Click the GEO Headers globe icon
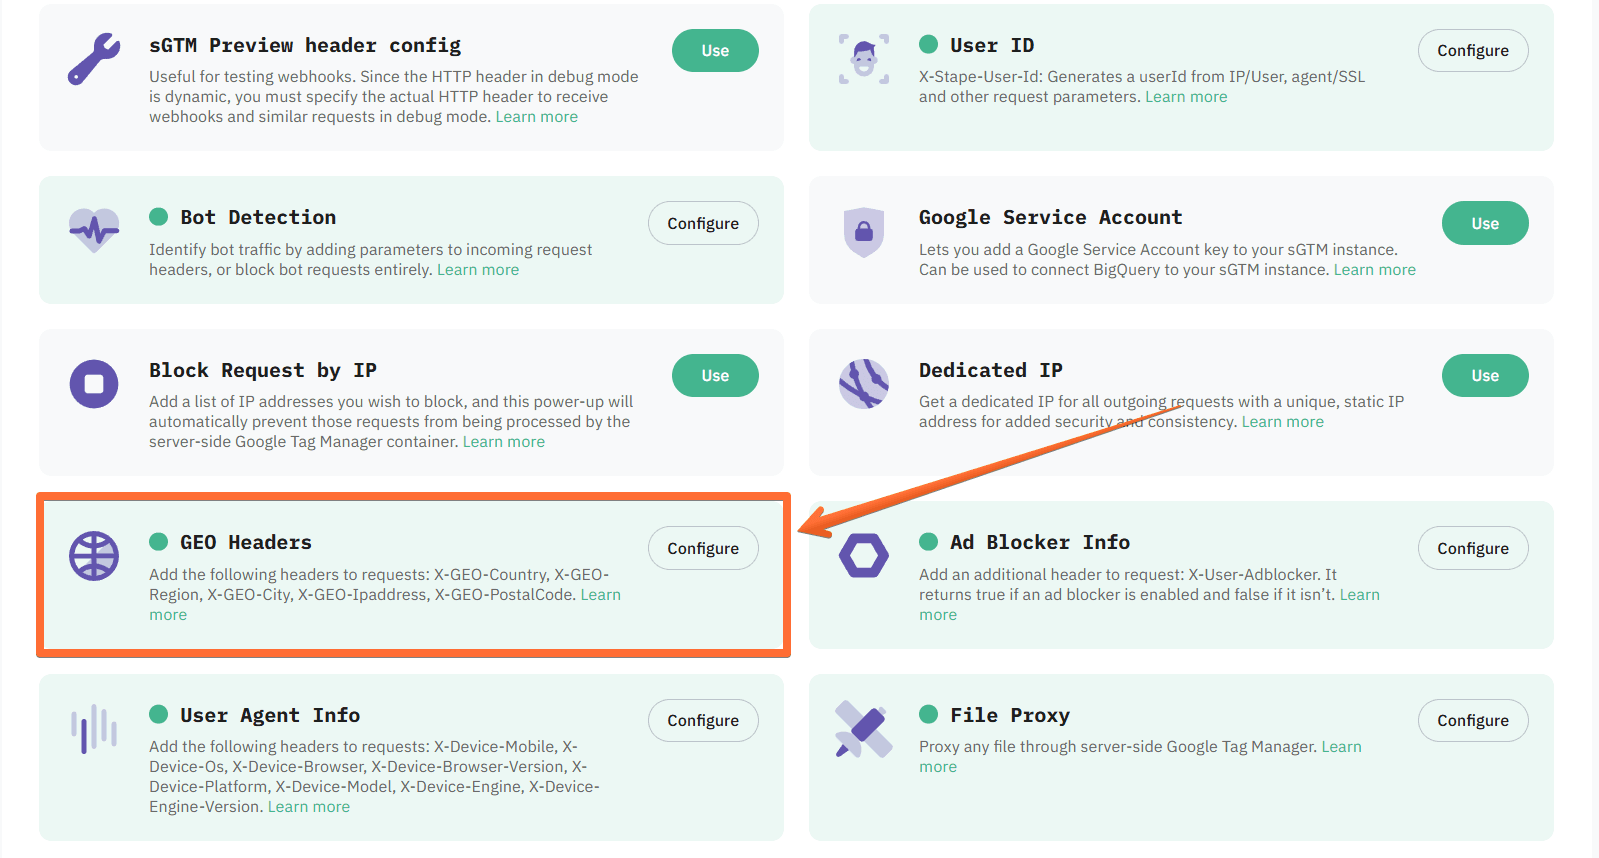The height and width of the screenshot is (858, 1599). pyautogui.click(x=94, y=556)
